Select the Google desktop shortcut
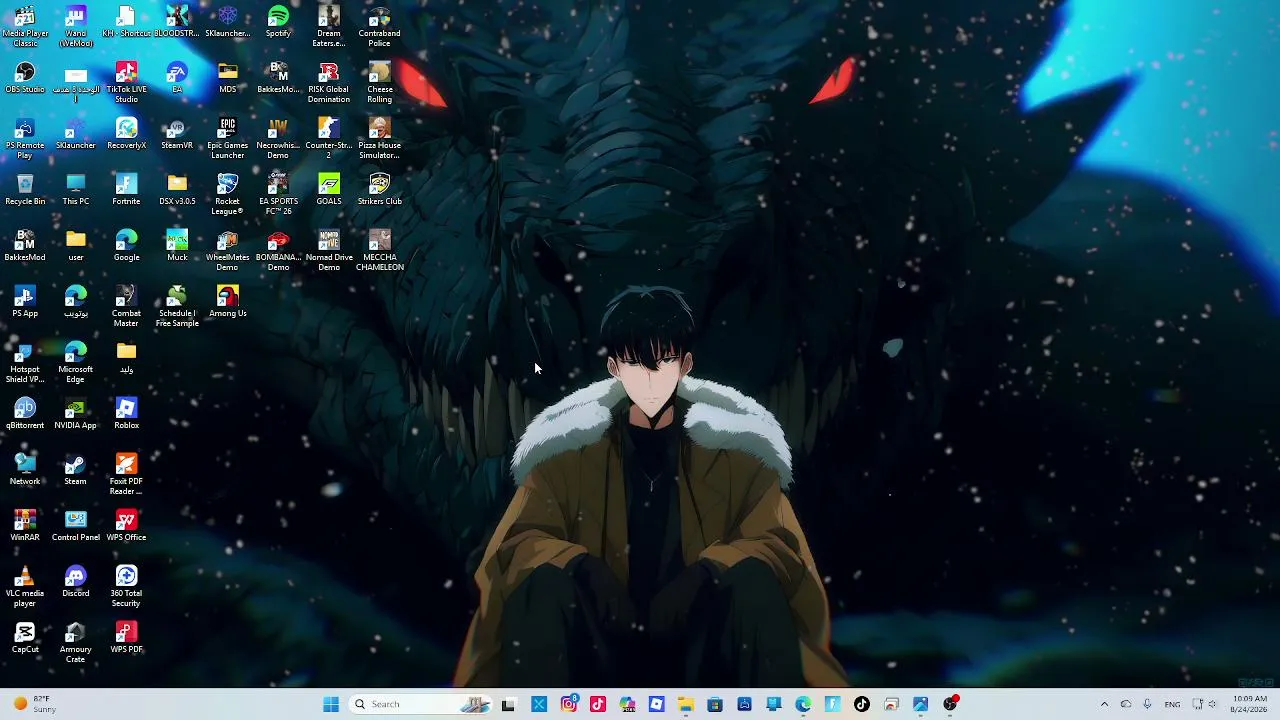The width and height of the screenshot is (1280, 720). point(126,246)
